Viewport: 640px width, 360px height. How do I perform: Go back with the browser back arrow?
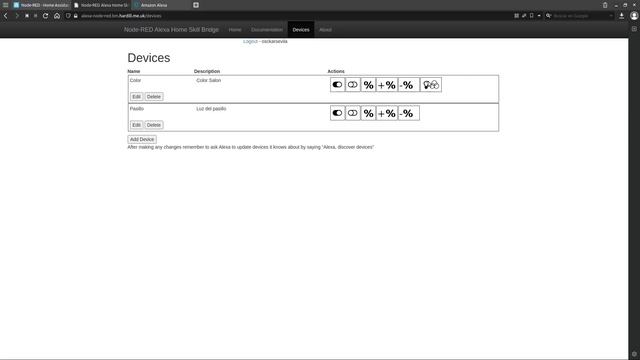coord(6,16)
